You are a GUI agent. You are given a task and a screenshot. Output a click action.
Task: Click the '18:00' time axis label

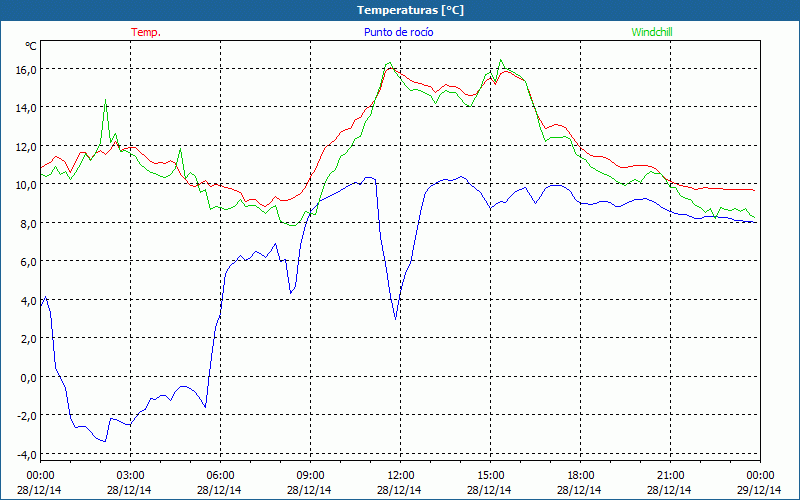581,476
